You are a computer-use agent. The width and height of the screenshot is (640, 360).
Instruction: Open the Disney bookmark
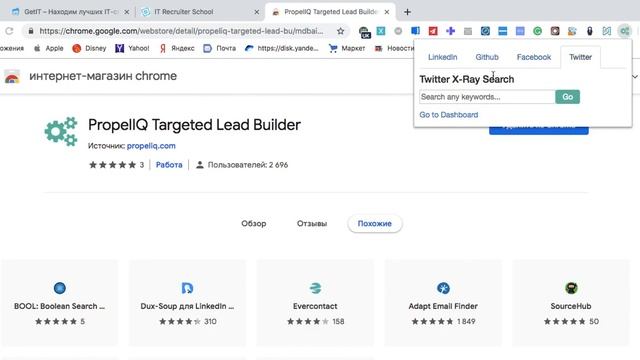click(89, 48)
